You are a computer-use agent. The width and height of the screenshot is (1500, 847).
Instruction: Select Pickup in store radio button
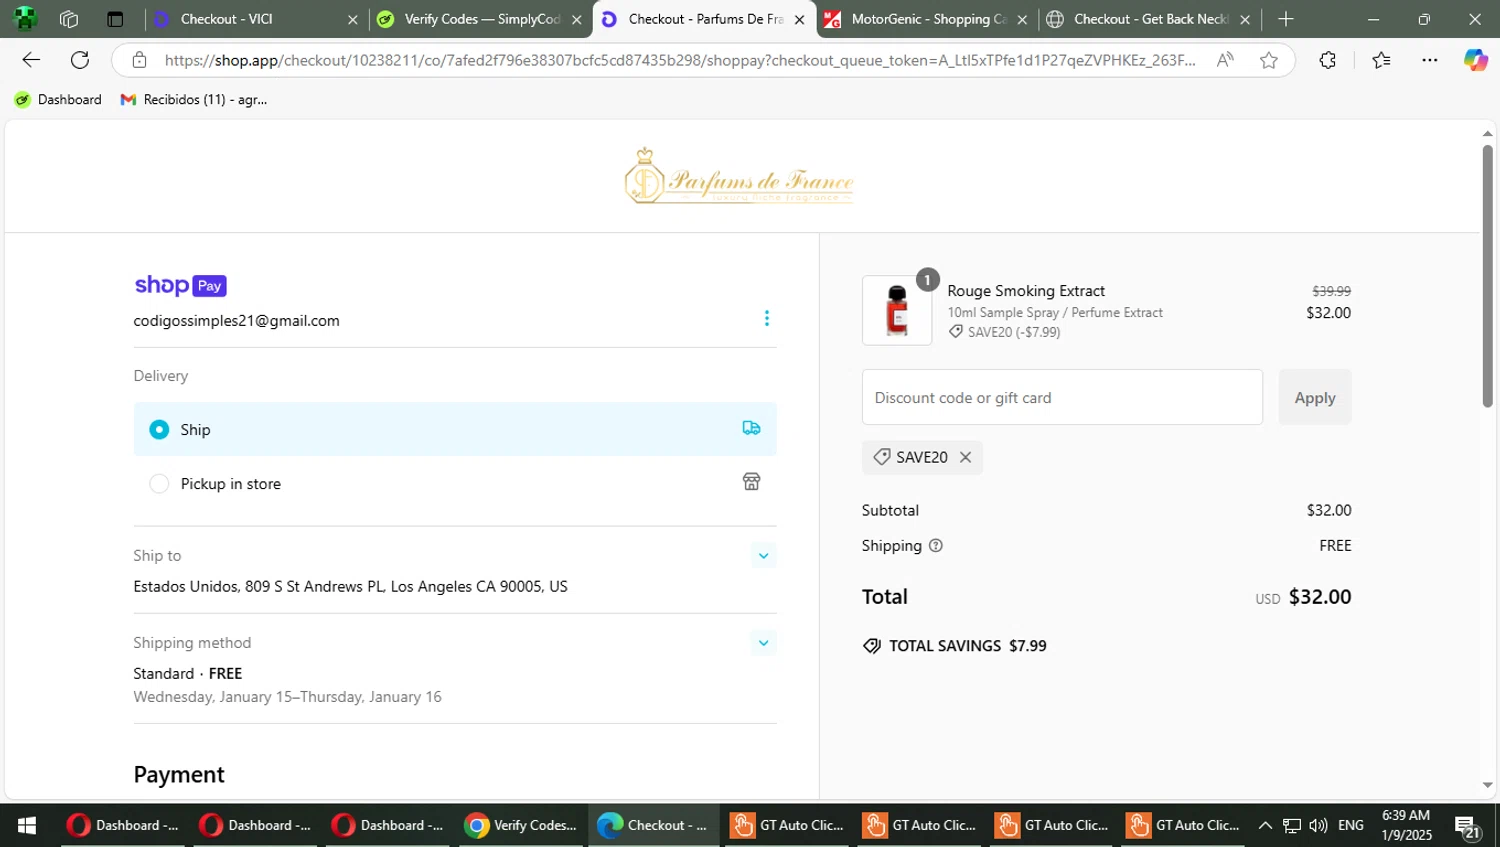(159, 484)
